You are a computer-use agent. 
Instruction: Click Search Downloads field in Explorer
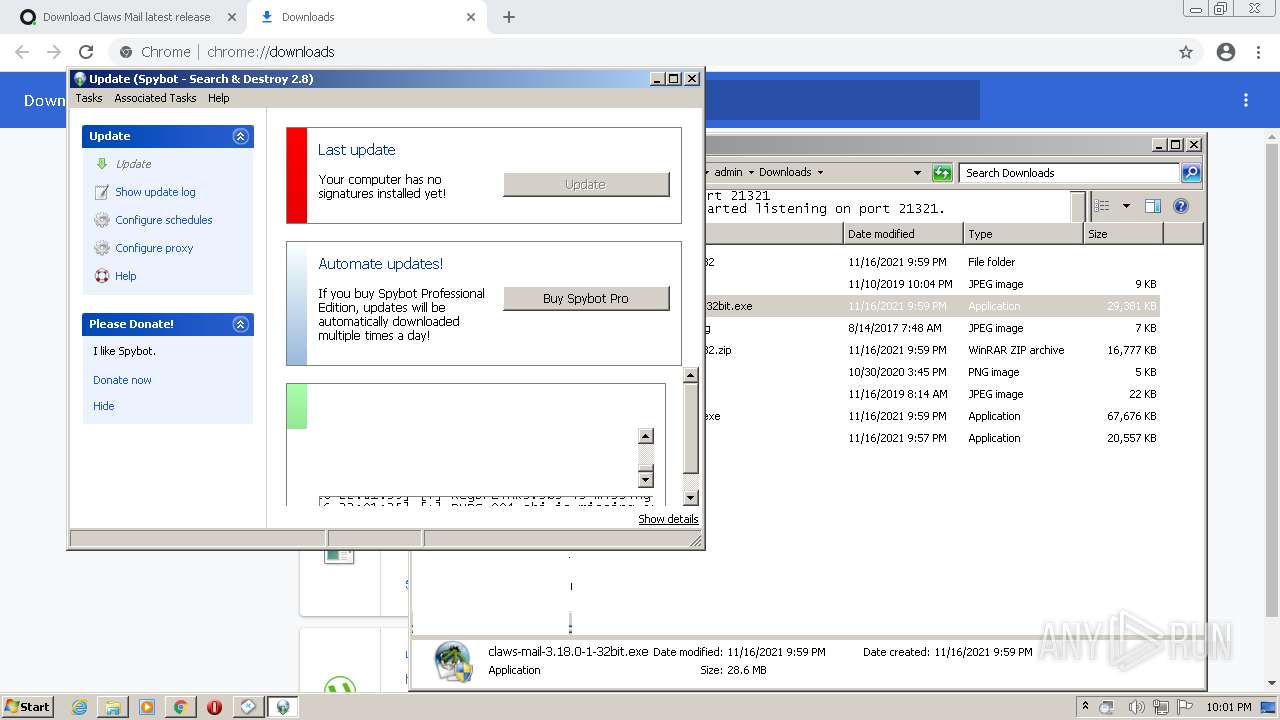point(1069,173)
